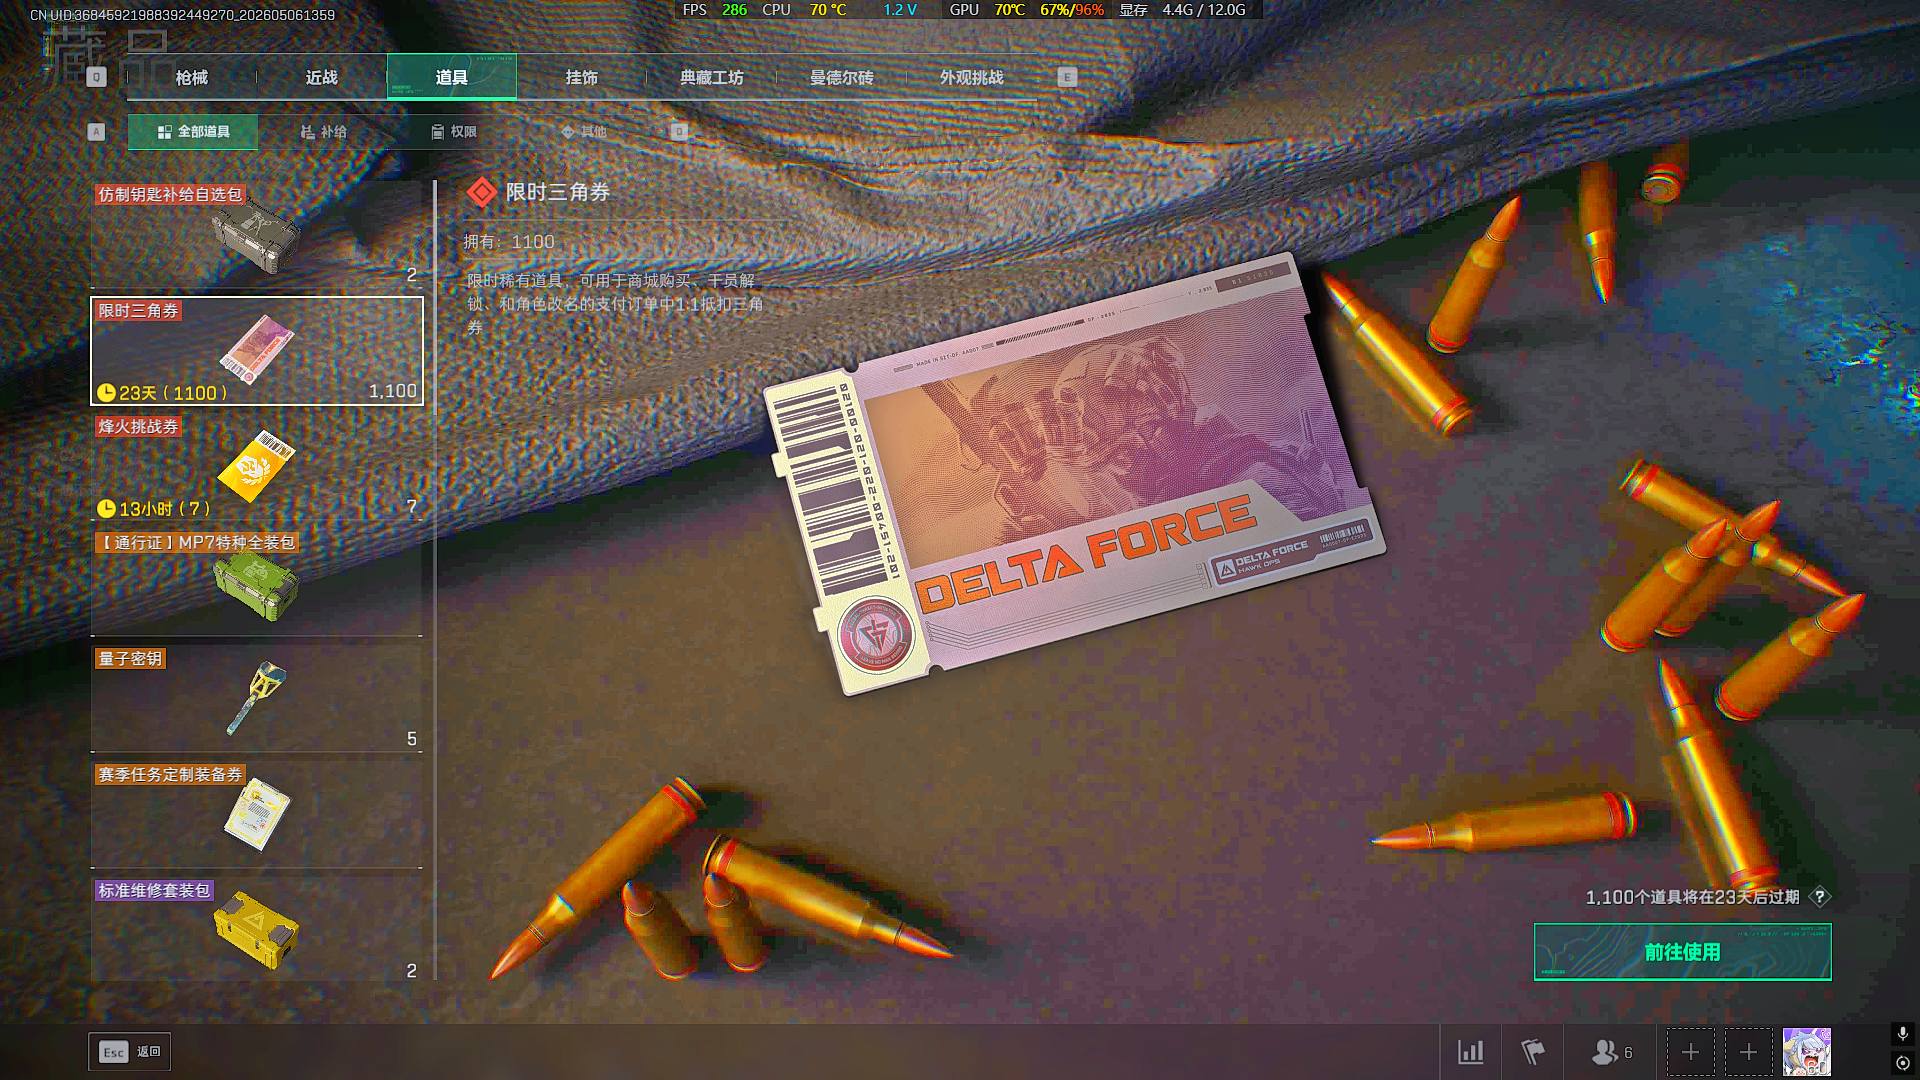Select the 仿制钥匙补给自选包 item
Image resolution: width=1920 pixels, height=1080 pixels.
257,235
